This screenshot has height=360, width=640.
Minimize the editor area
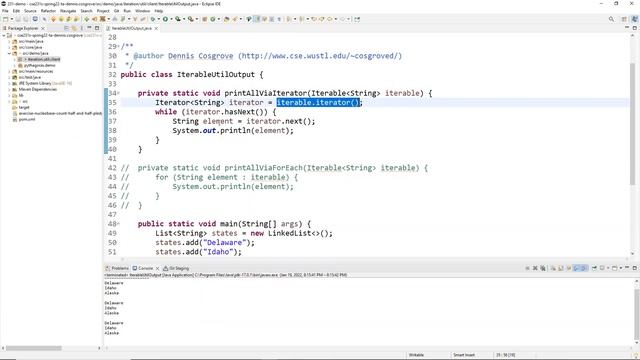tap(627, 28)
